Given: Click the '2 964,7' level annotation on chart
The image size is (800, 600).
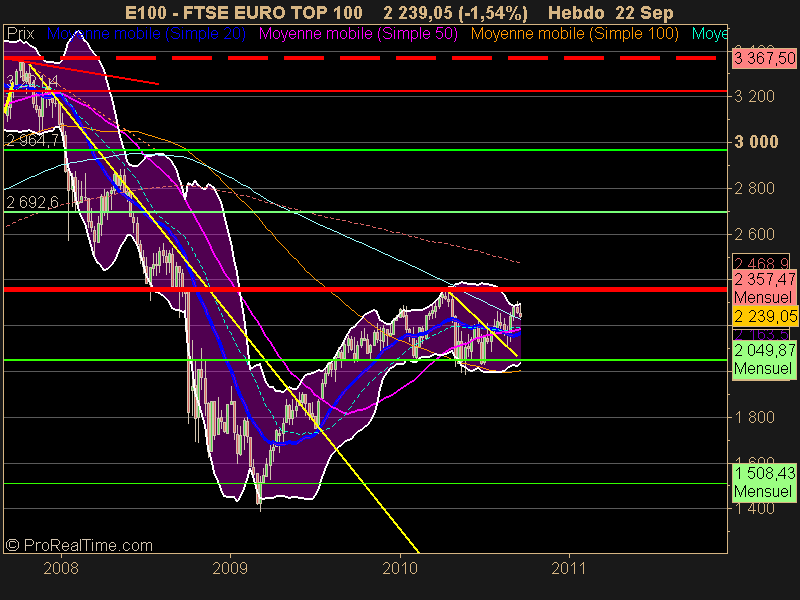Looking at the screenshot, I should [x=33, y=140].
